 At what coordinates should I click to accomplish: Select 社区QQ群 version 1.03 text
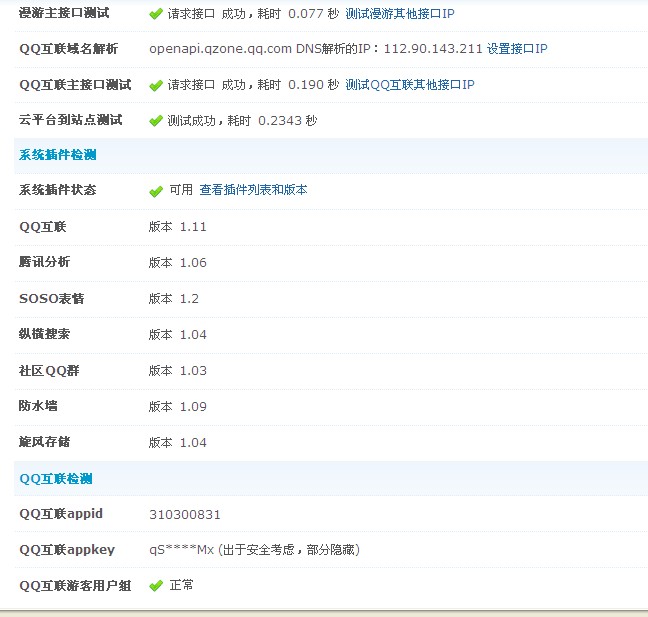(178, 371)
